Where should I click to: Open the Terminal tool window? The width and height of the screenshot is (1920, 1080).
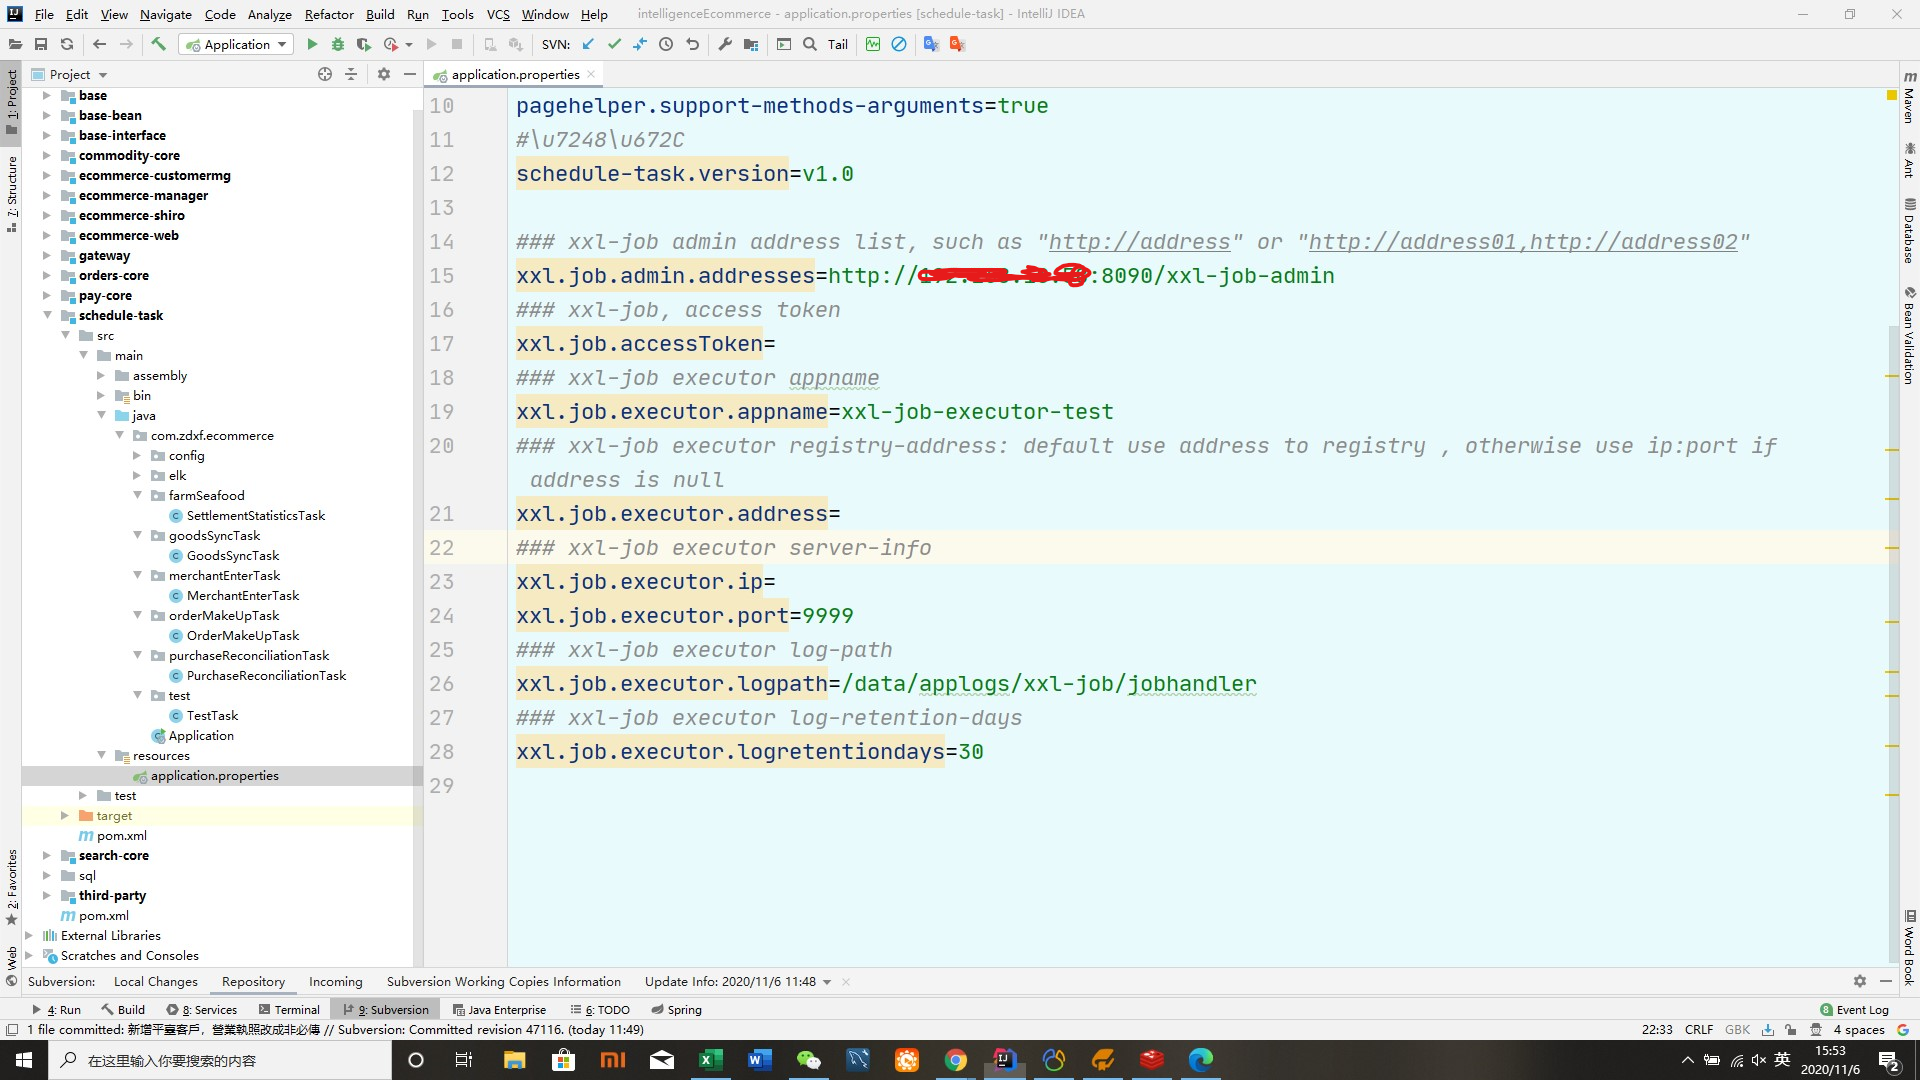[289, 1010]
